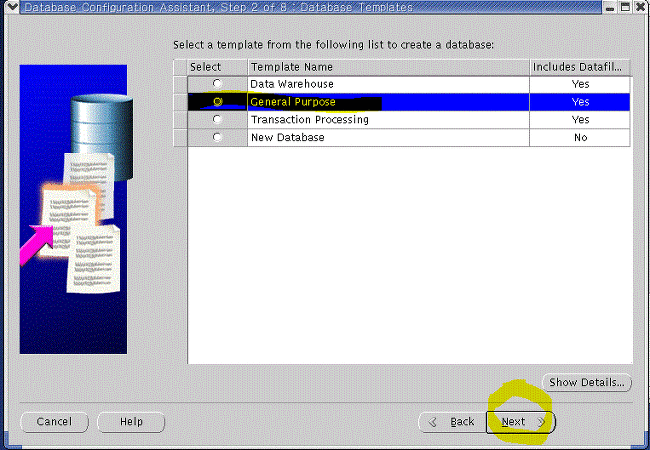Click Show Details button
This screenshot has width=650, height=450.
click(587, 382)
